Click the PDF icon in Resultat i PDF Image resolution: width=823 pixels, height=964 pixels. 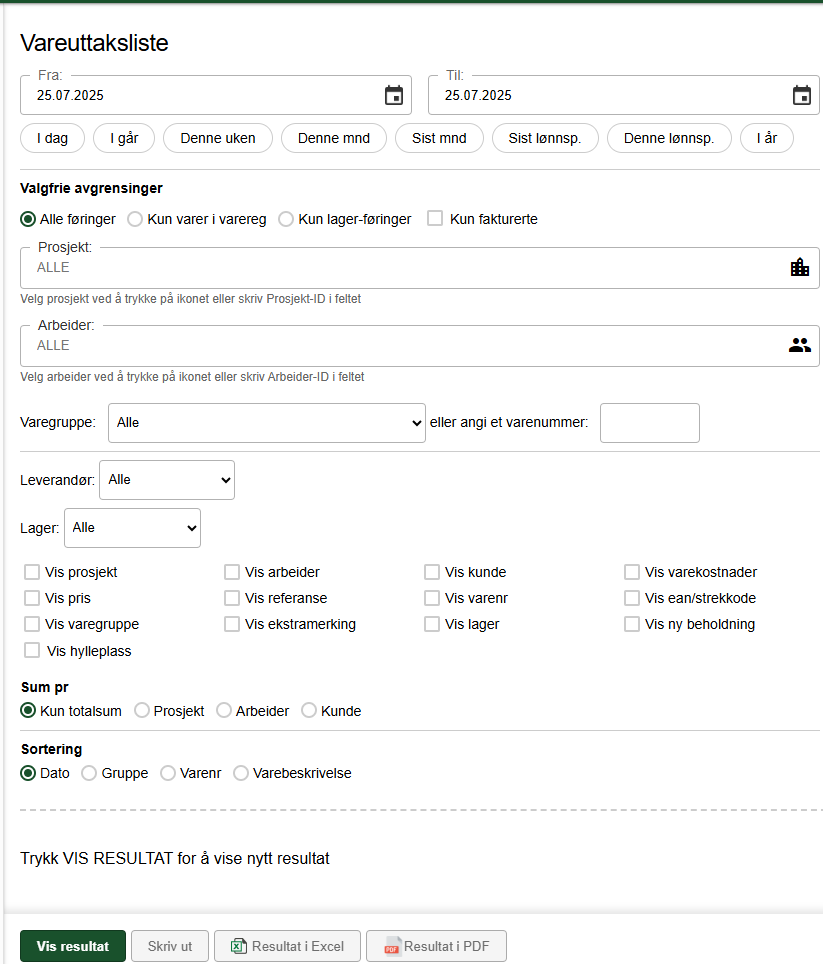coord(392,946)
